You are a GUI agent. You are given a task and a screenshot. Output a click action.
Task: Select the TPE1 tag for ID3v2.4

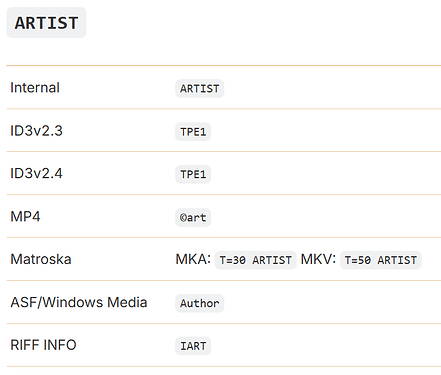click(193, 174)
